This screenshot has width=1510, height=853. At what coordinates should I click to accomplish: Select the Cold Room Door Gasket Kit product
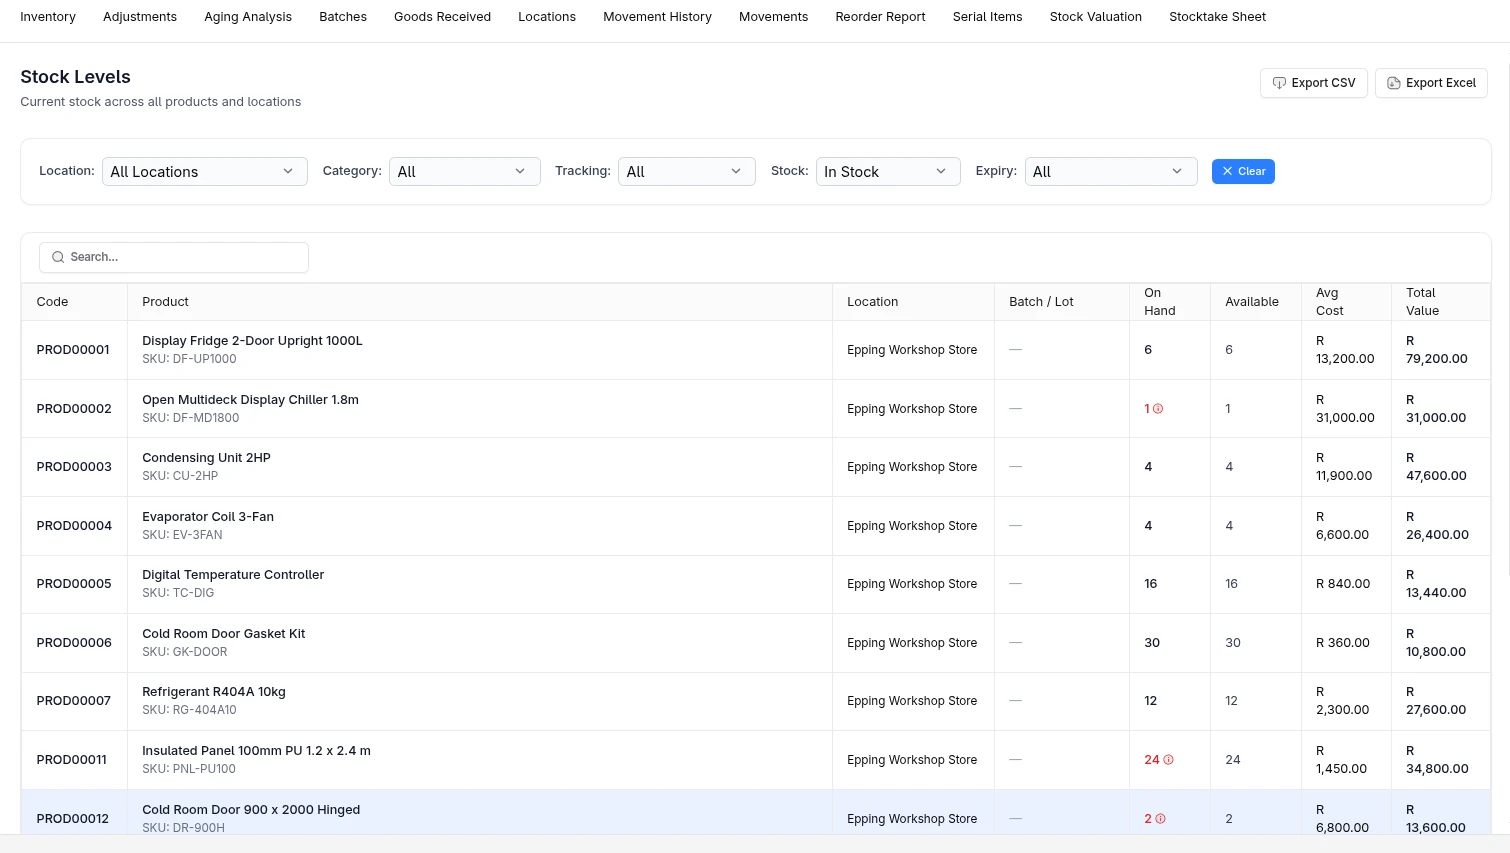(x=224, y=634)
